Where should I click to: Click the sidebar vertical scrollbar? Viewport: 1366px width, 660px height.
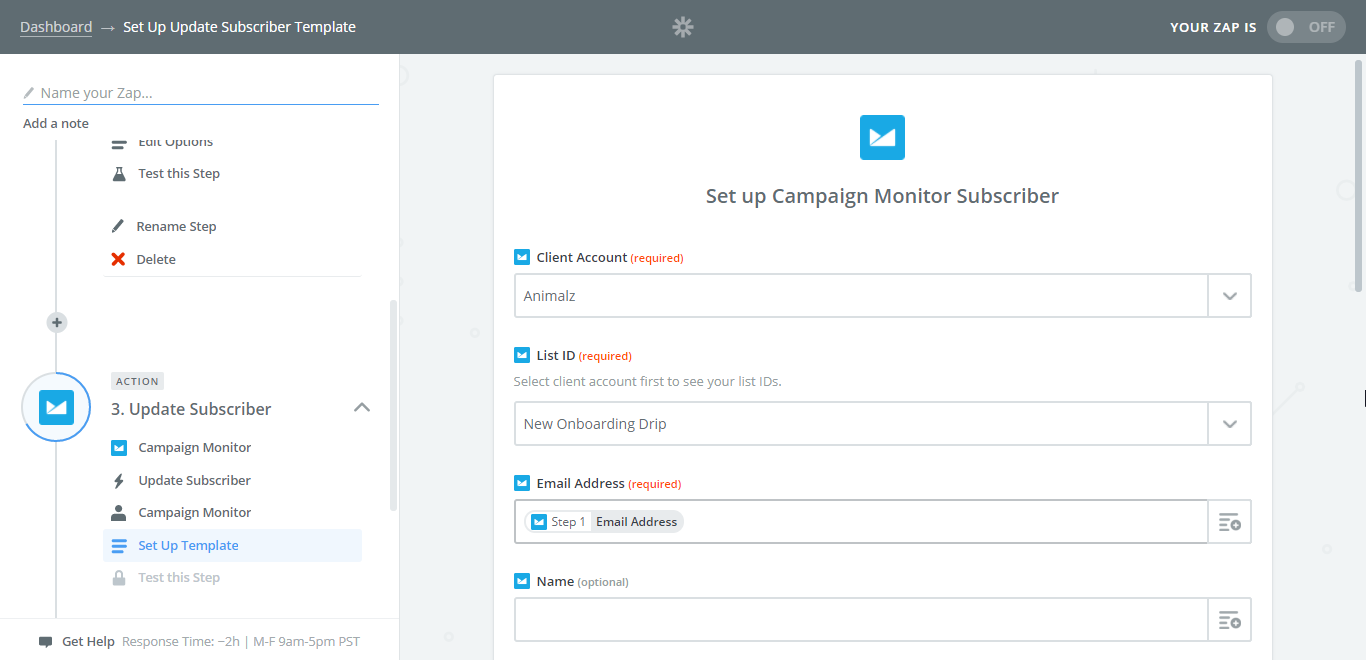(394, 405)
